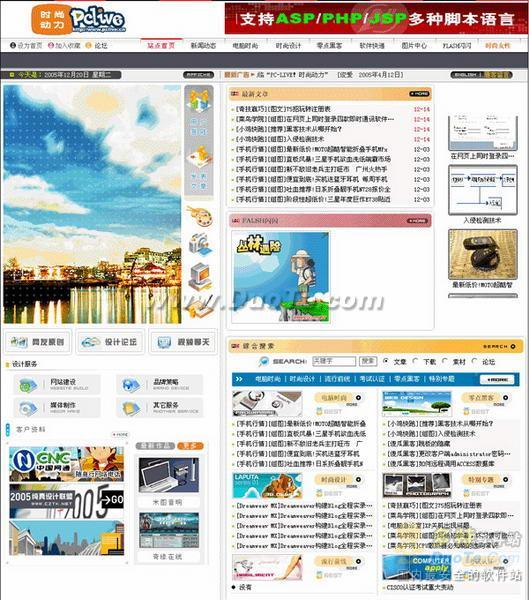Select the 论坛 search radio button
The width and height of the screenshot is (529, 600).
point(474,361)
